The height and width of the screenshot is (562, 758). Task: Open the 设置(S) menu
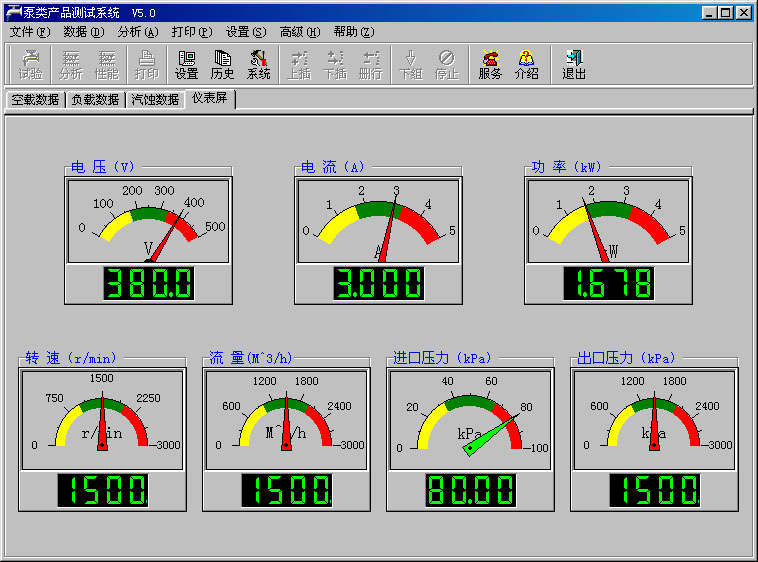pyautogui.click(x=246, y=32)
